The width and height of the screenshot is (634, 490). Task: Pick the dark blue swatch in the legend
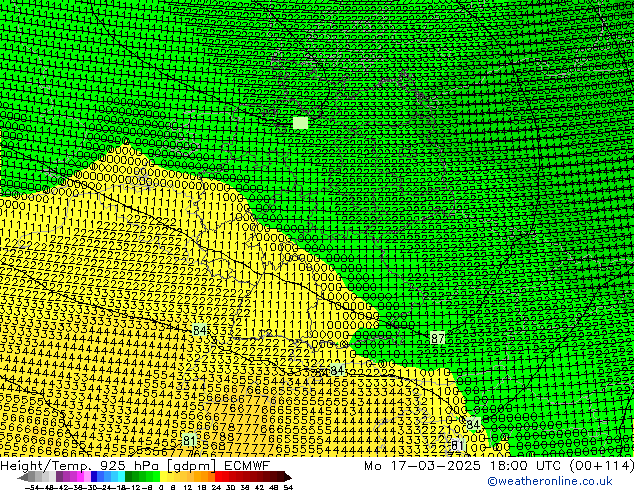[96, 477]
